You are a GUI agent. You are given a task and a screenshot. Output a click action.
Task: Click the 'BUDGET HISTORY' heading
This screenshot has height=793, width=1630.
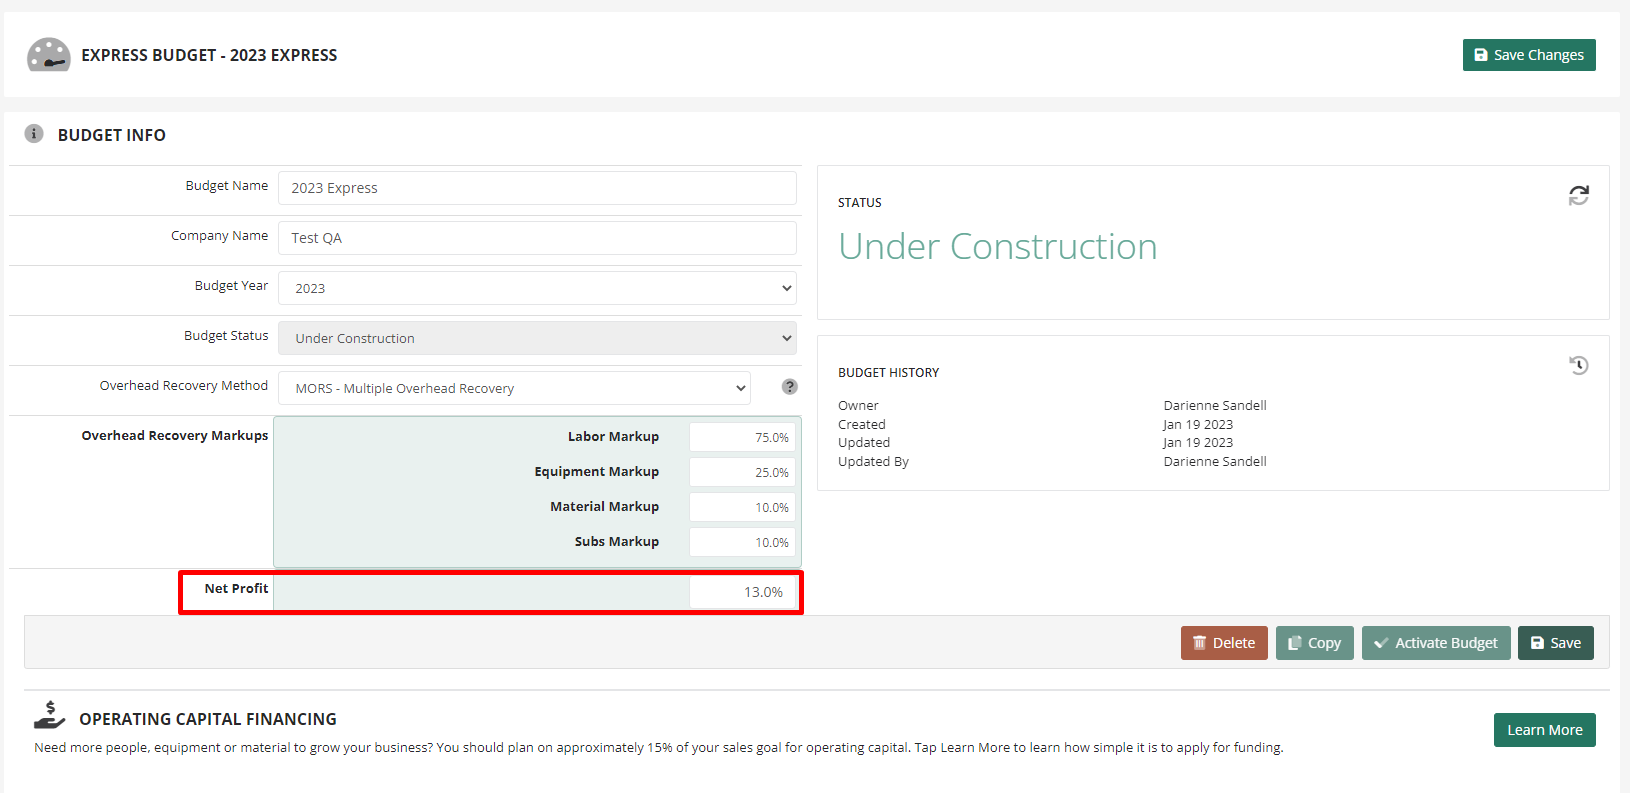889,372
